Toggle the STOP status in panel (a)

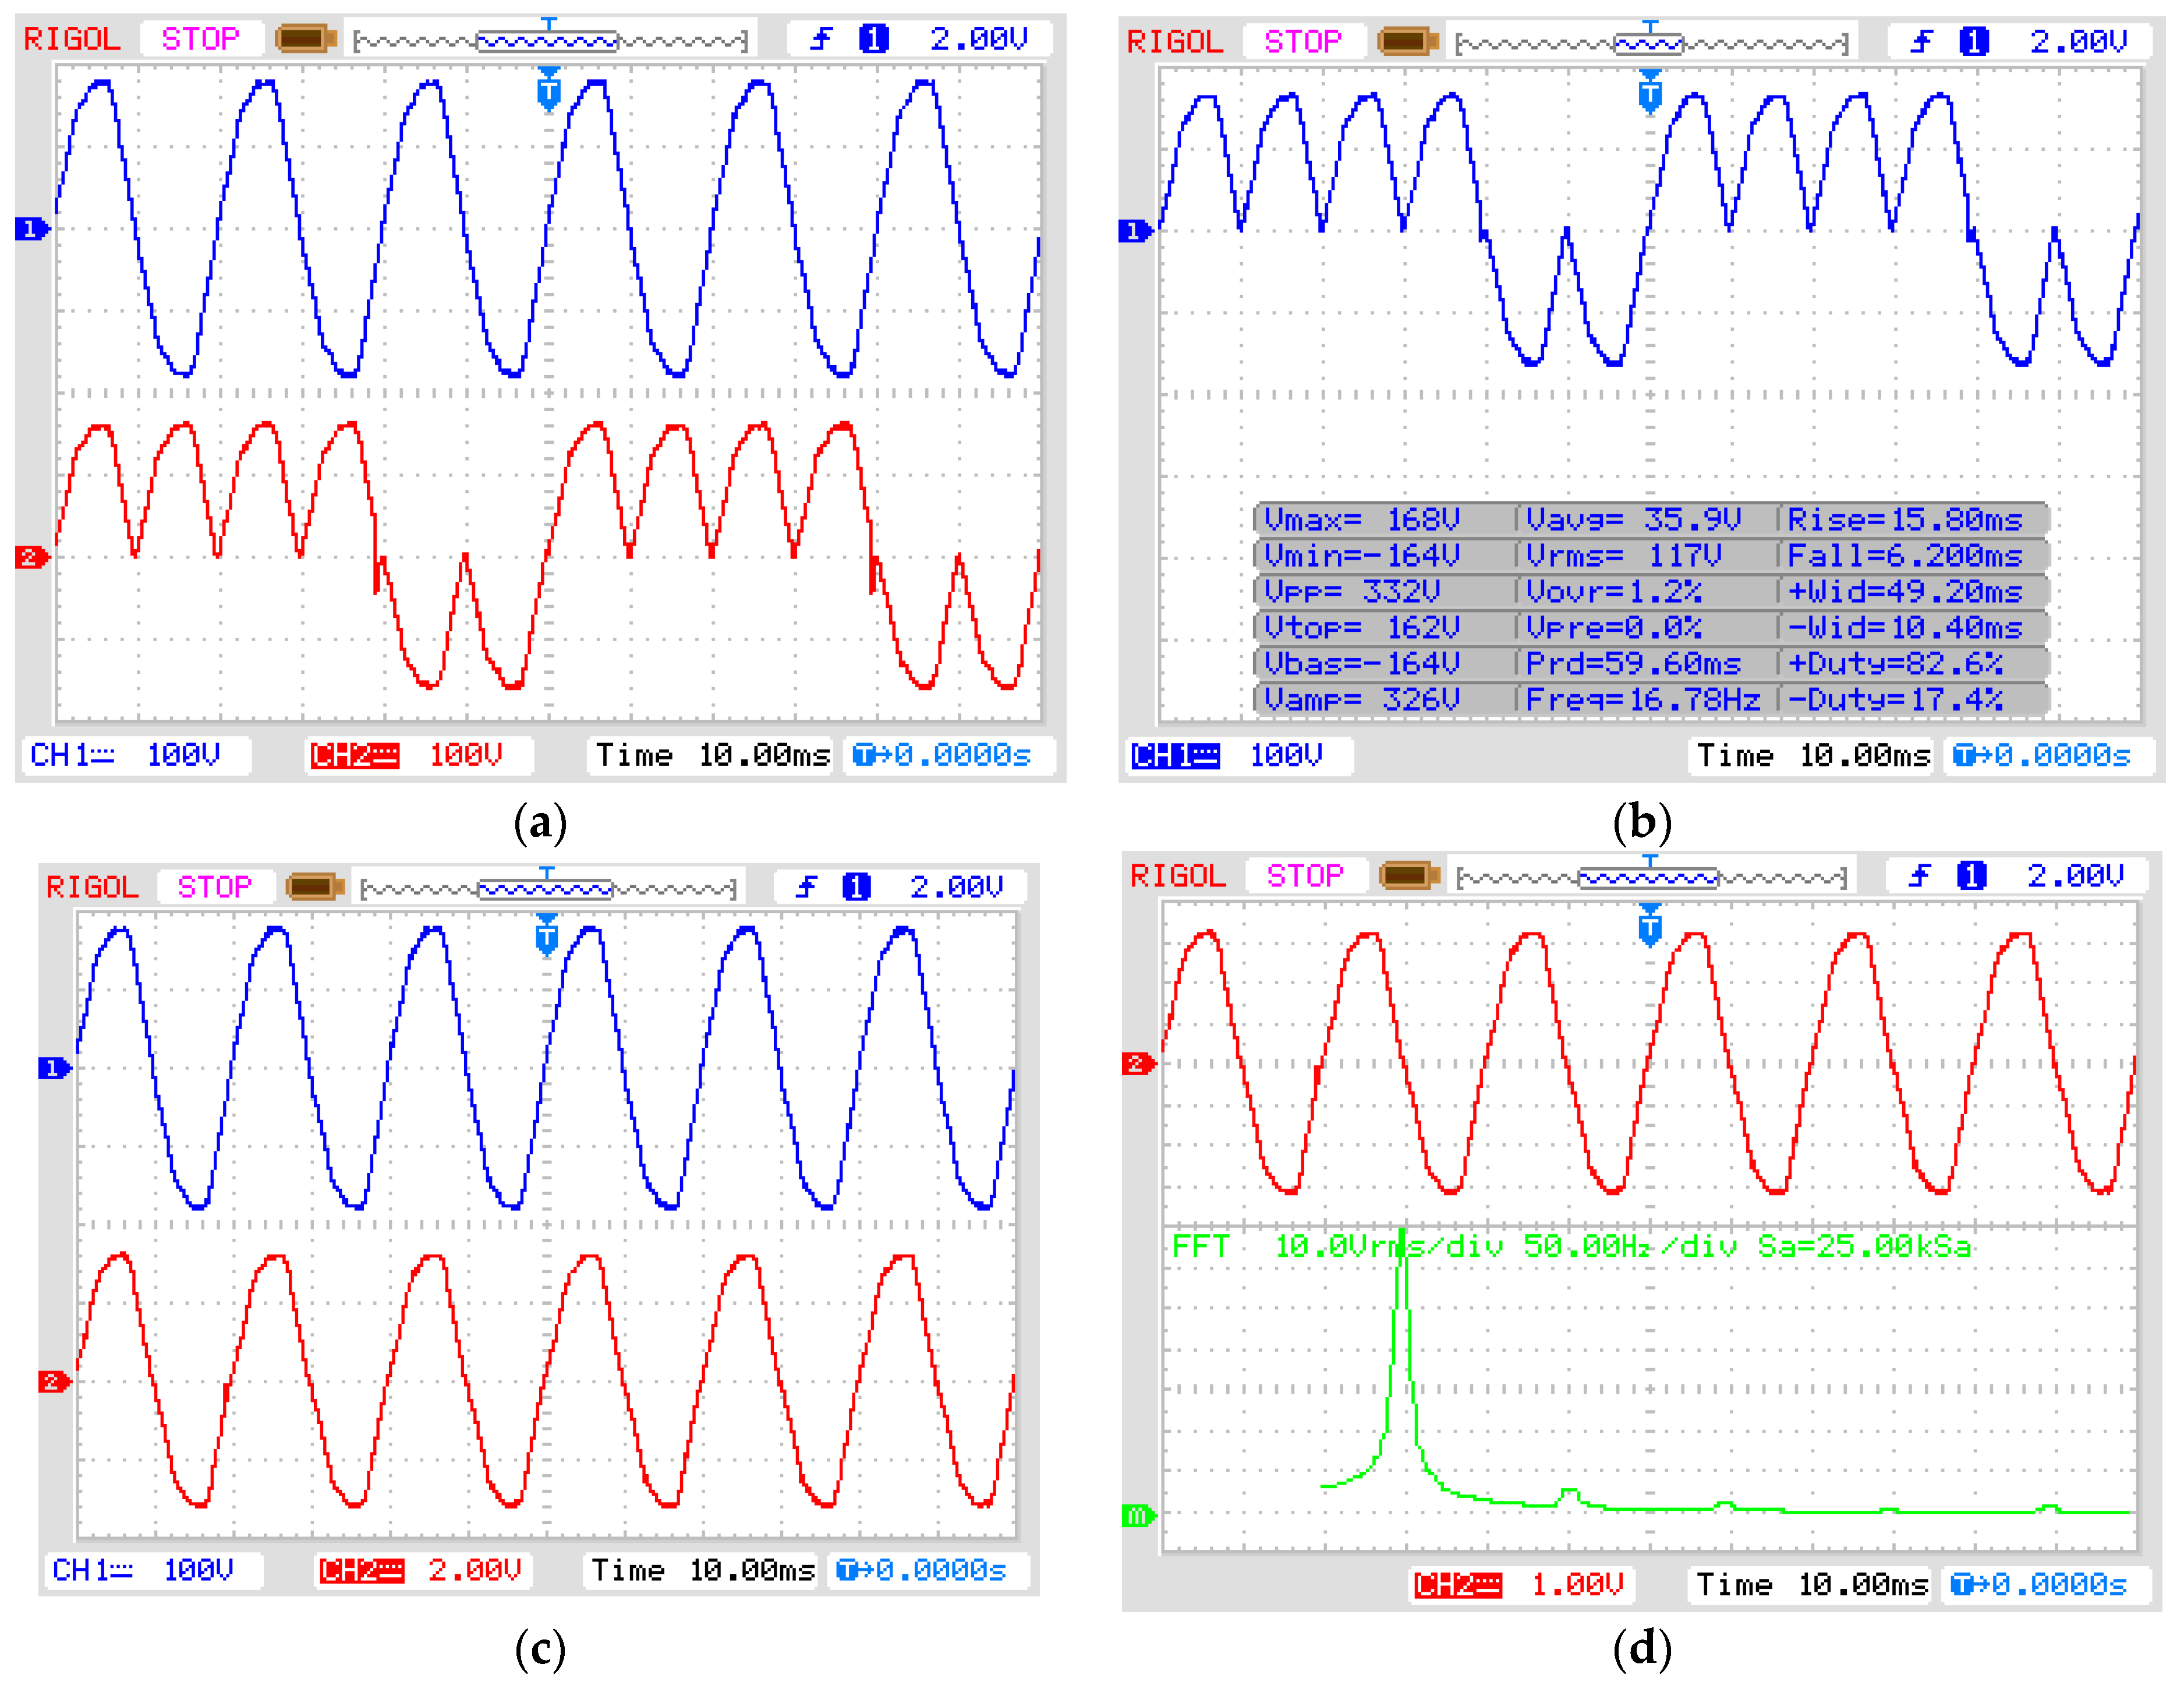coord(201,40)
